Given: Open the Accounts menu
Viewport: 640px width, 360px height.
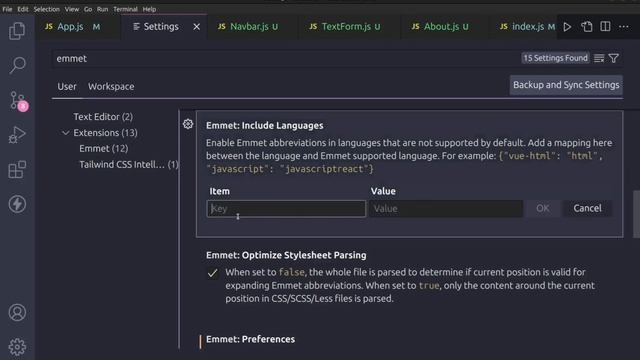Looking at the screenshot, I should [x=17, y=313].
